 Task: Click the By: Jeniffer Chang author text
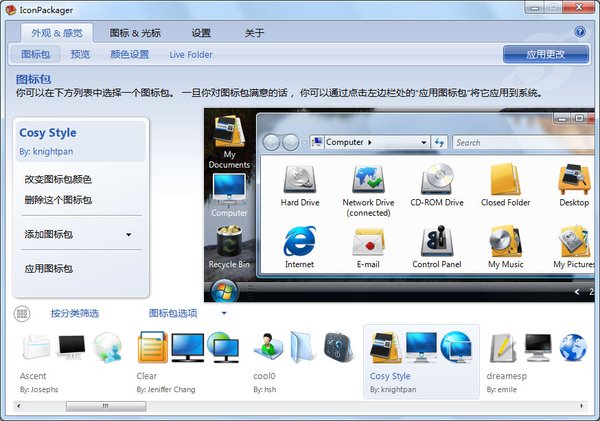tap(166, 390)
